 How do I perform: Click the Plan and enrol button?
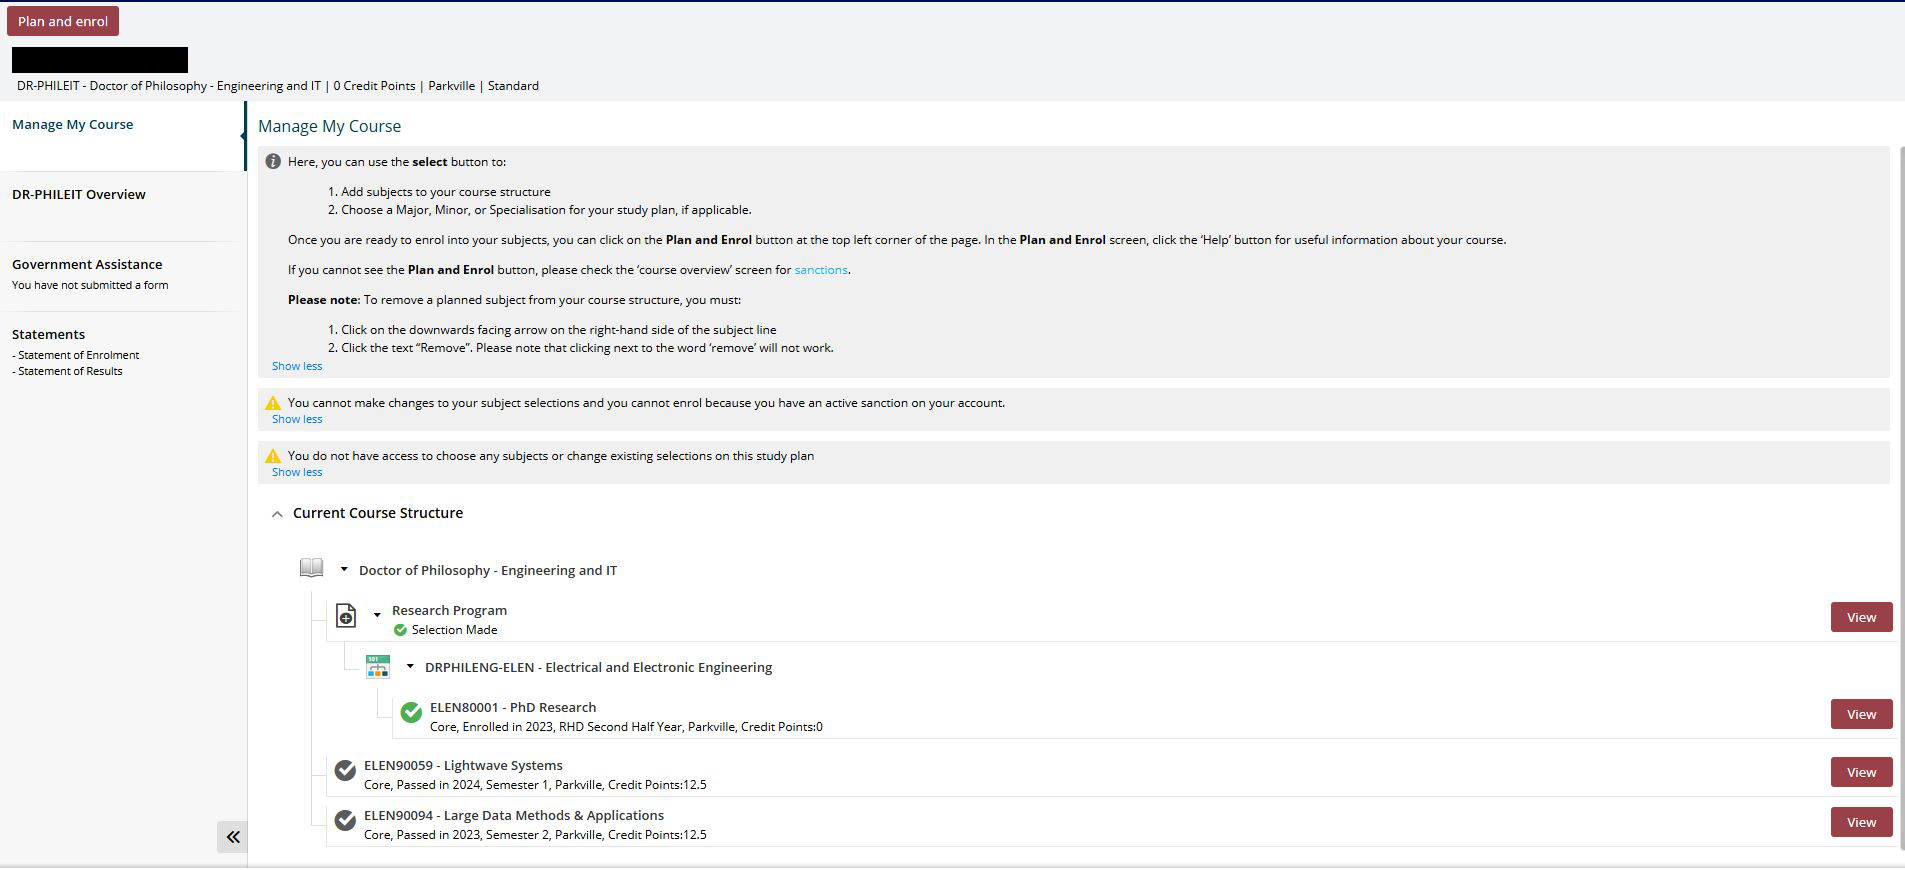click(x=63, y=21)
